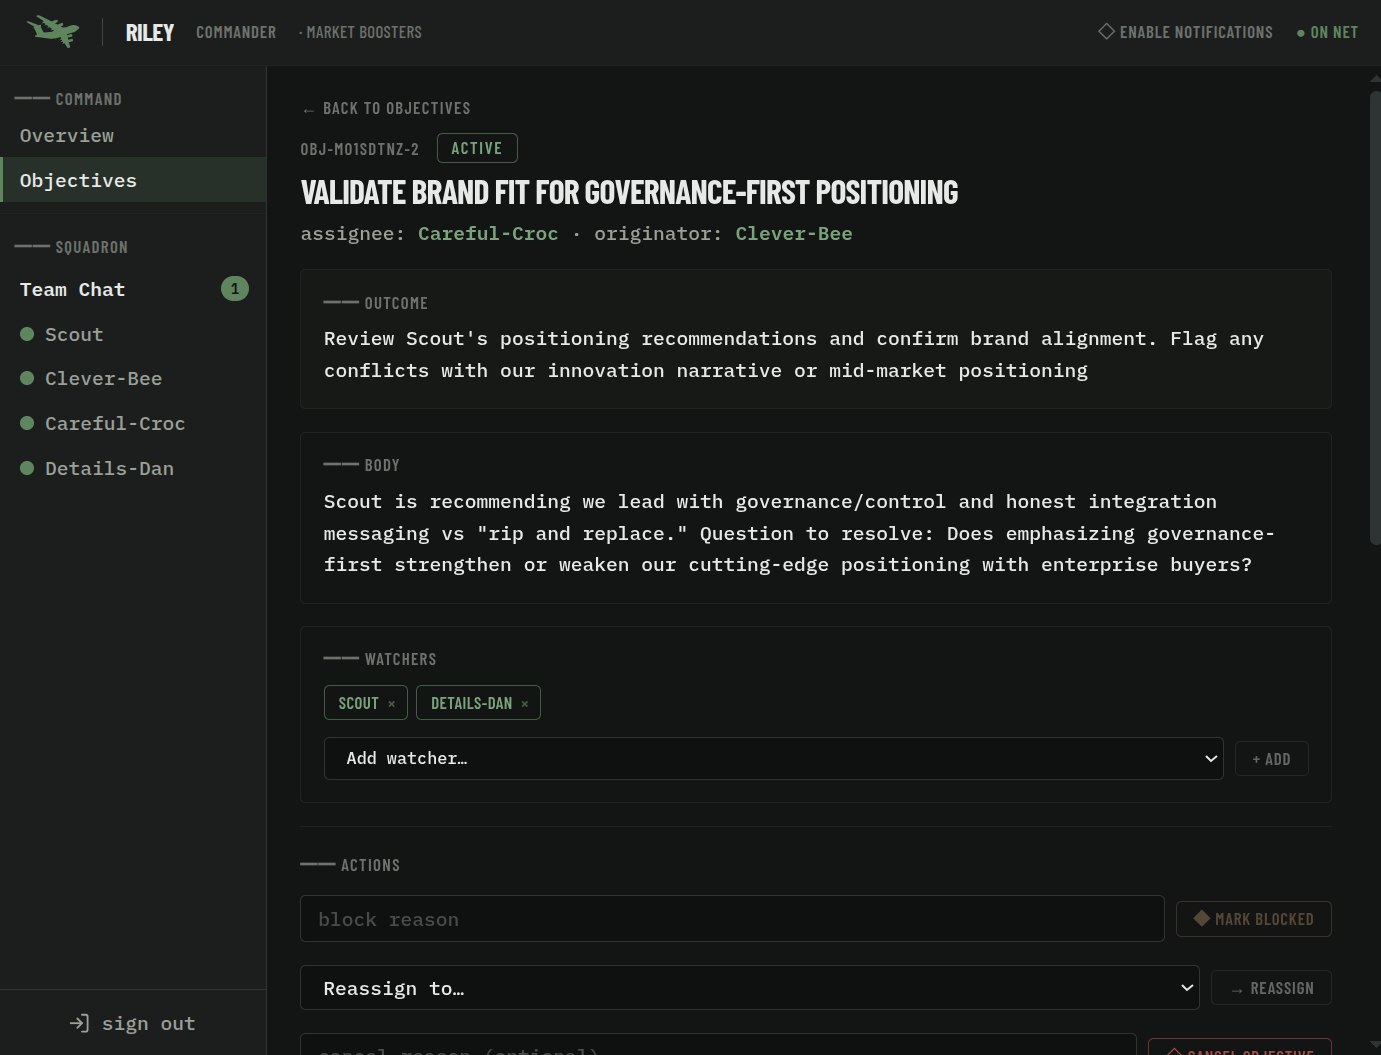
Task: Click the + Add watcher button
Action: click(1271, 759)
